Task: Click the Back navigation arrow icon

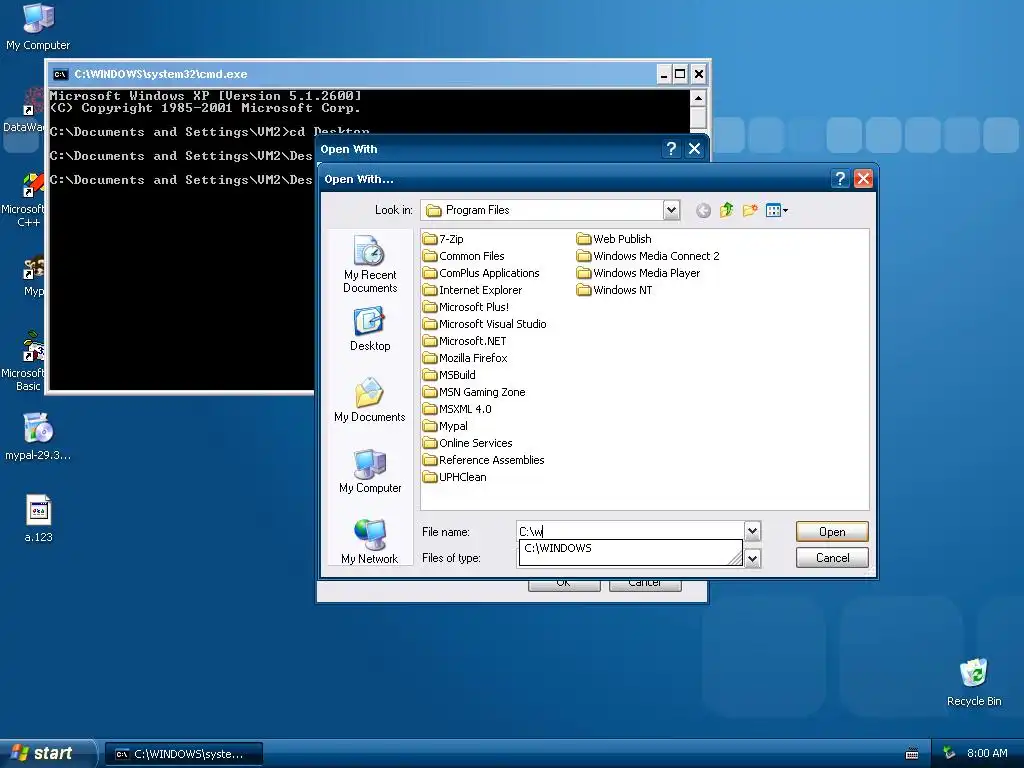Action: [703, 210]
